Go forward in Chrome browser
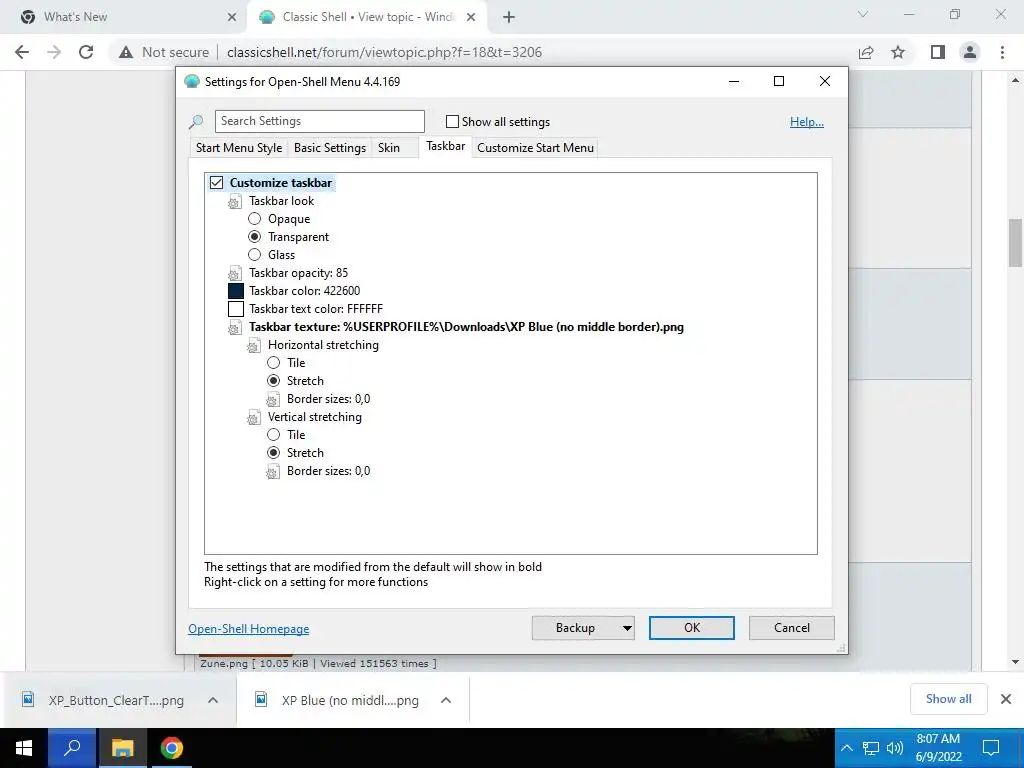The image size is (1024, 768). tap(54, 52)
